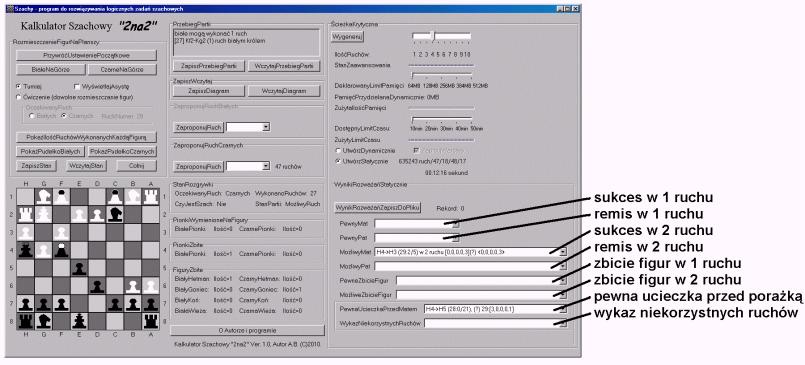Select the white knight on square G1
This screenshot has width=805, height=365.
coord(43,196)
